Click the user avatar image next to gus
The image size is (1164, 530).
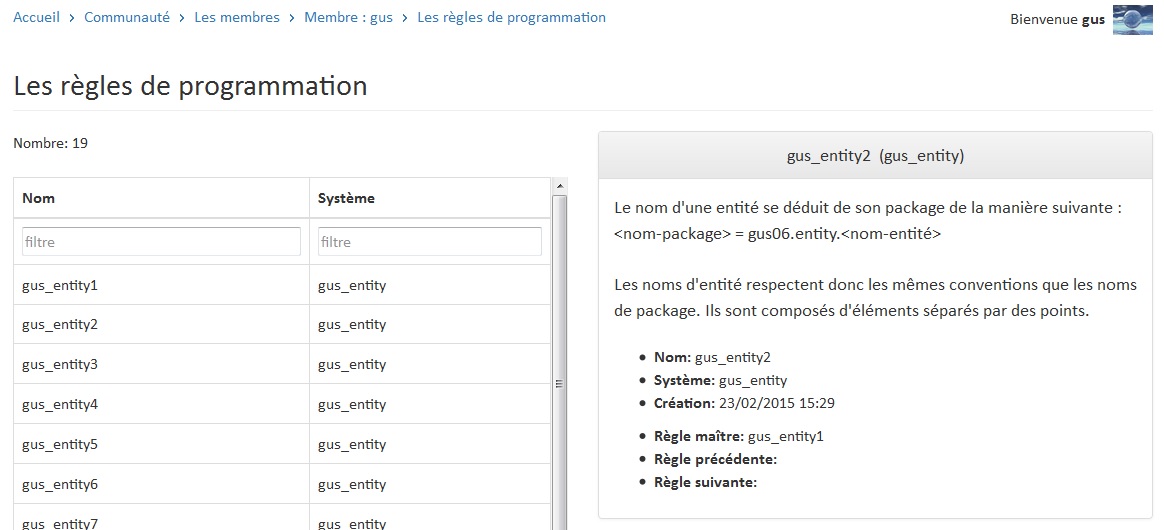coord(1132,20)
